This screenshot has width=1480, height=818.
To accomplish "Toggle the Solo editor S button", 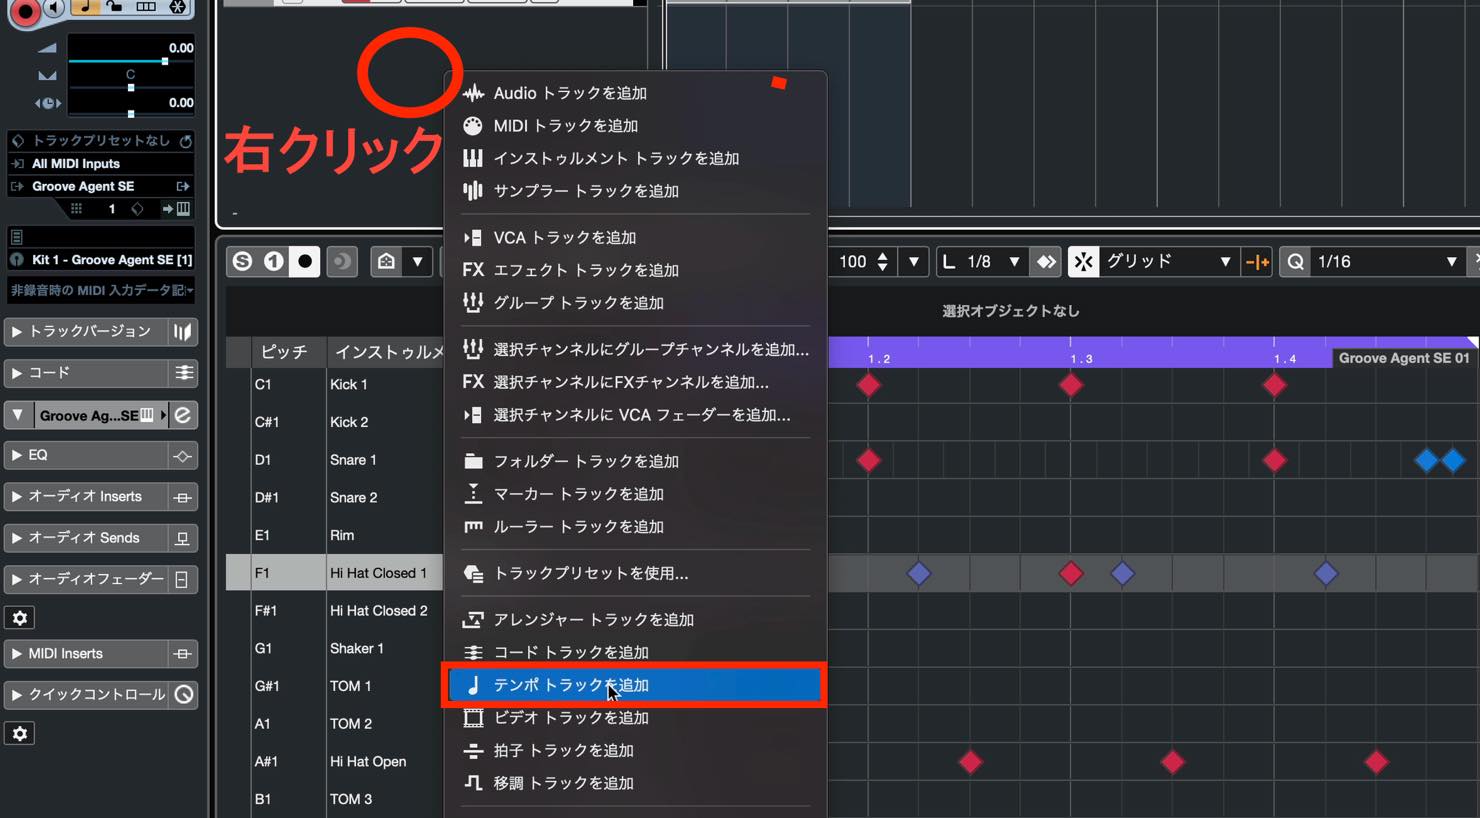I will pyautogui.click(x=242, y=261).
